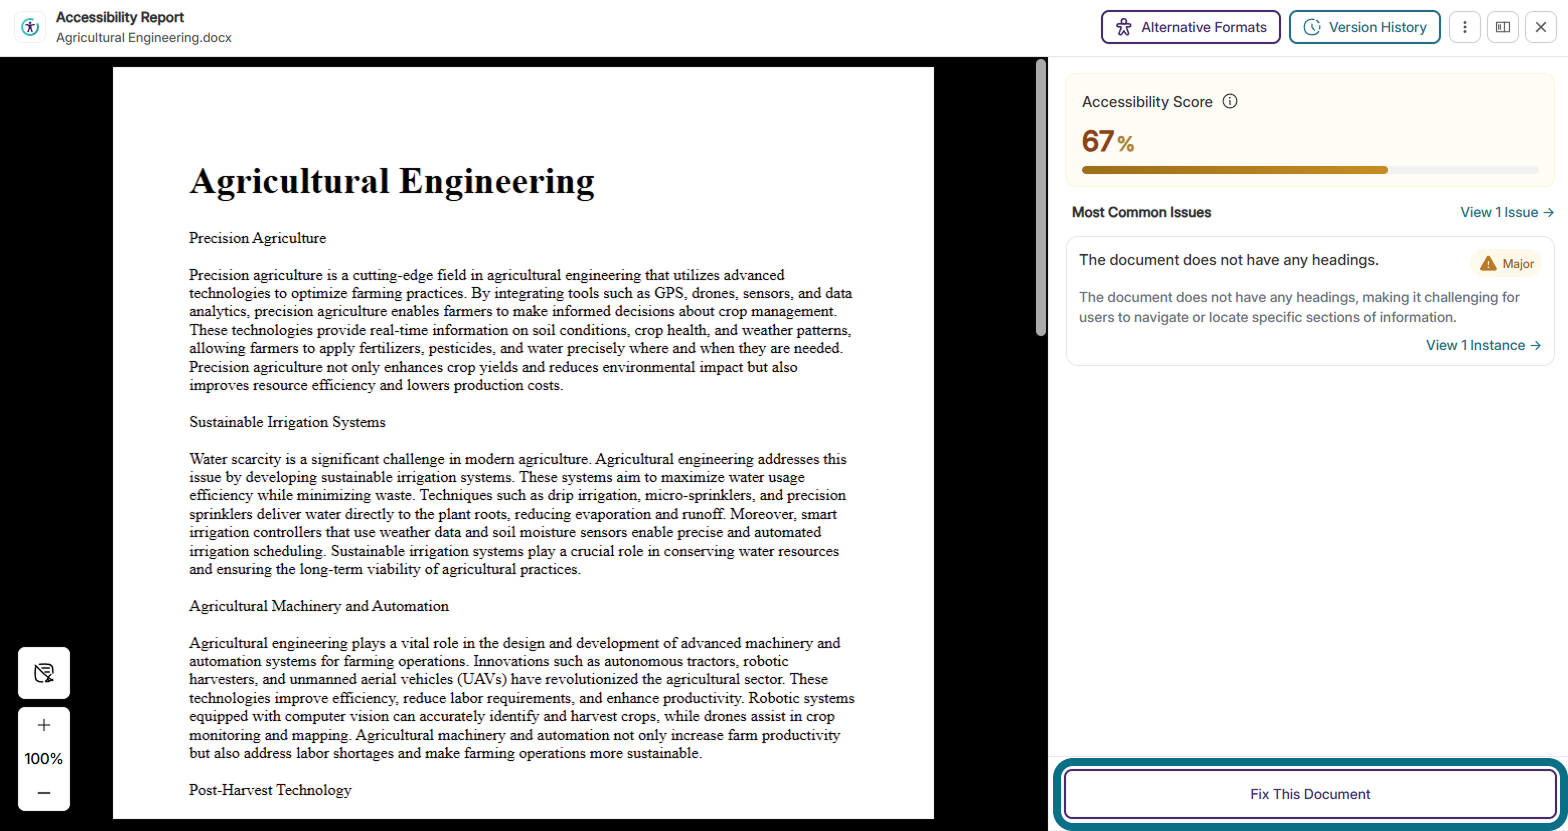Open Alternative Formats
Image resolution: width=1568 pixels, height=831 pixels.
pos(1191,27)
